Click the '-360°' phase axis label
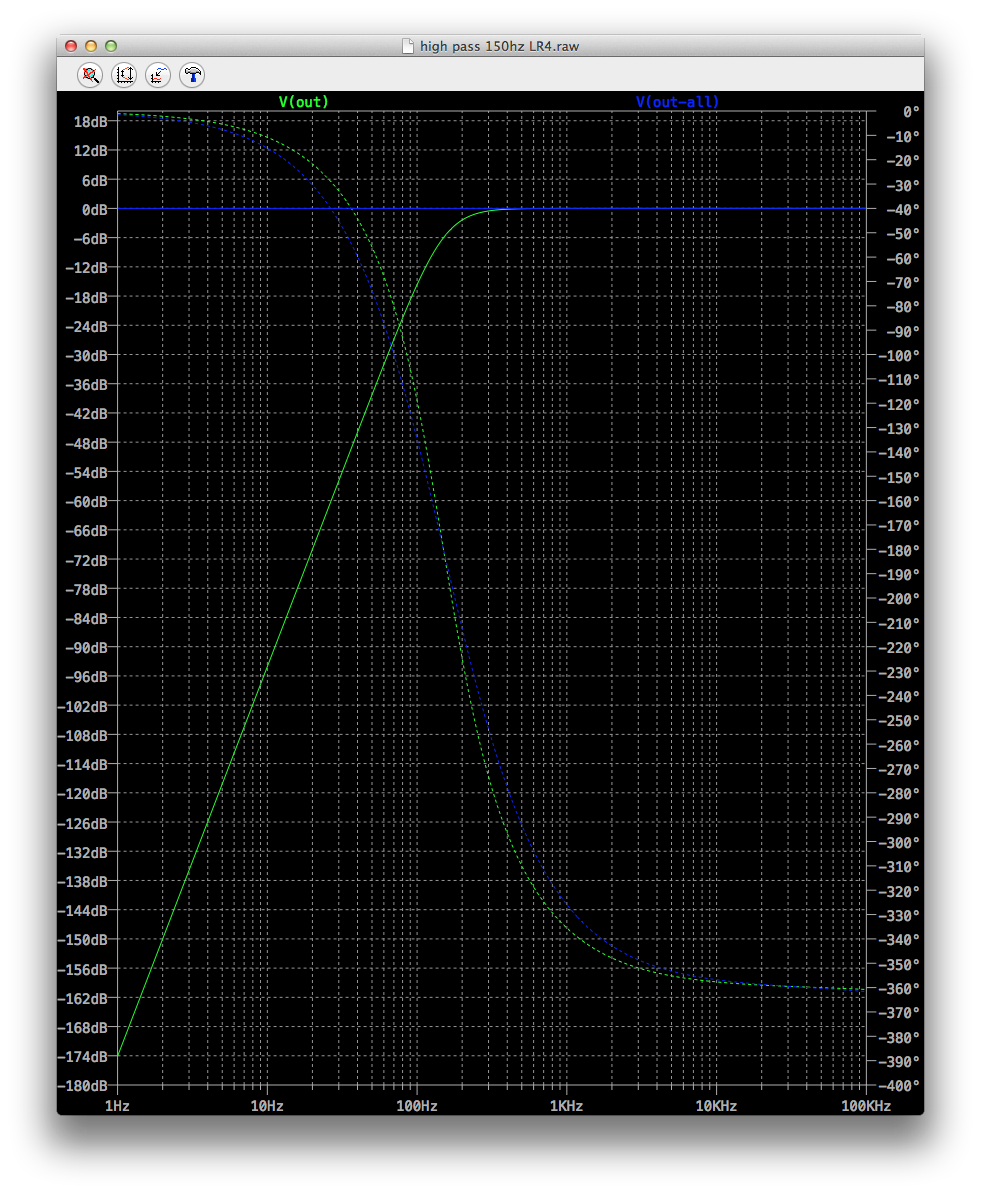 (x=899, y=988)
